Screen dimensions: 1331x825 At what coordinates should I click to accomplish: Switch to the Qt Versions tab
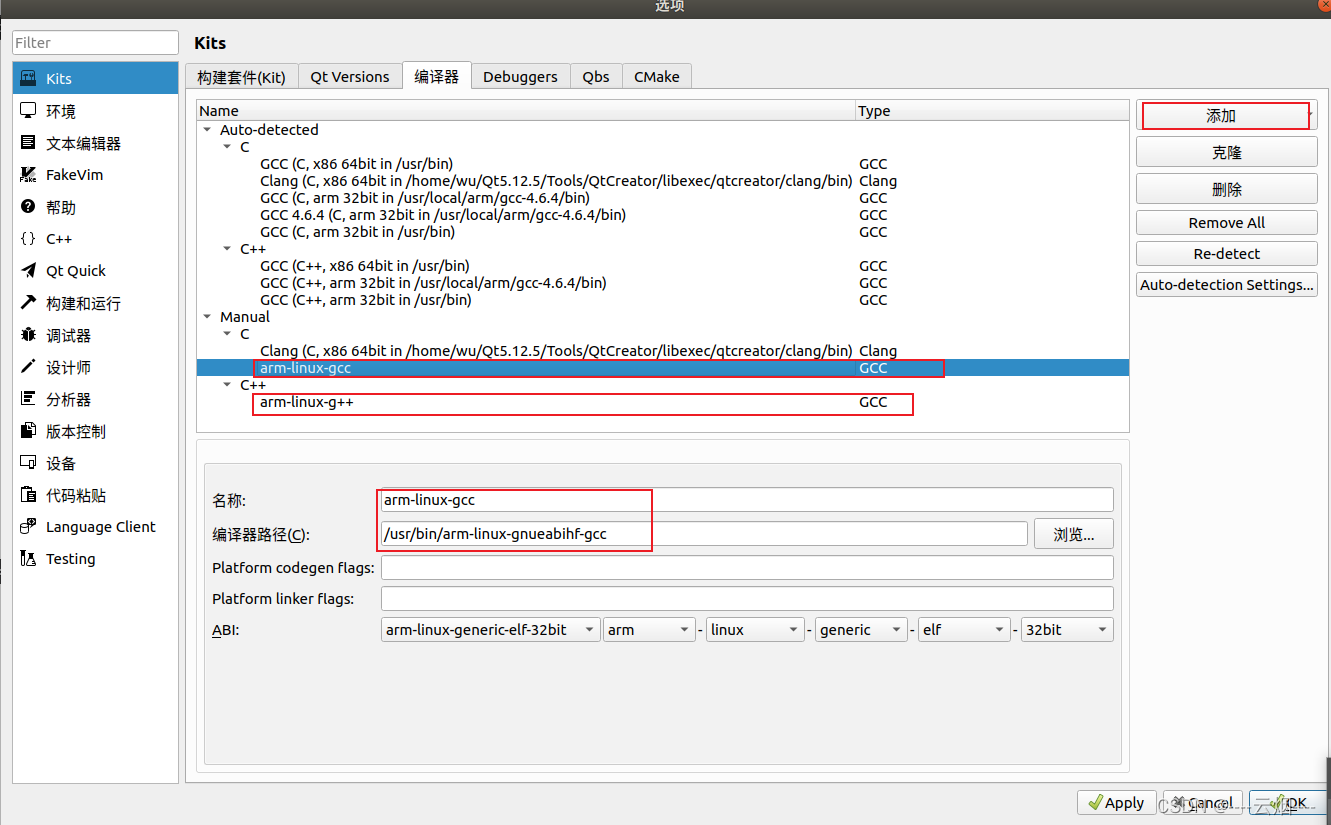click(x=350, y=76)
